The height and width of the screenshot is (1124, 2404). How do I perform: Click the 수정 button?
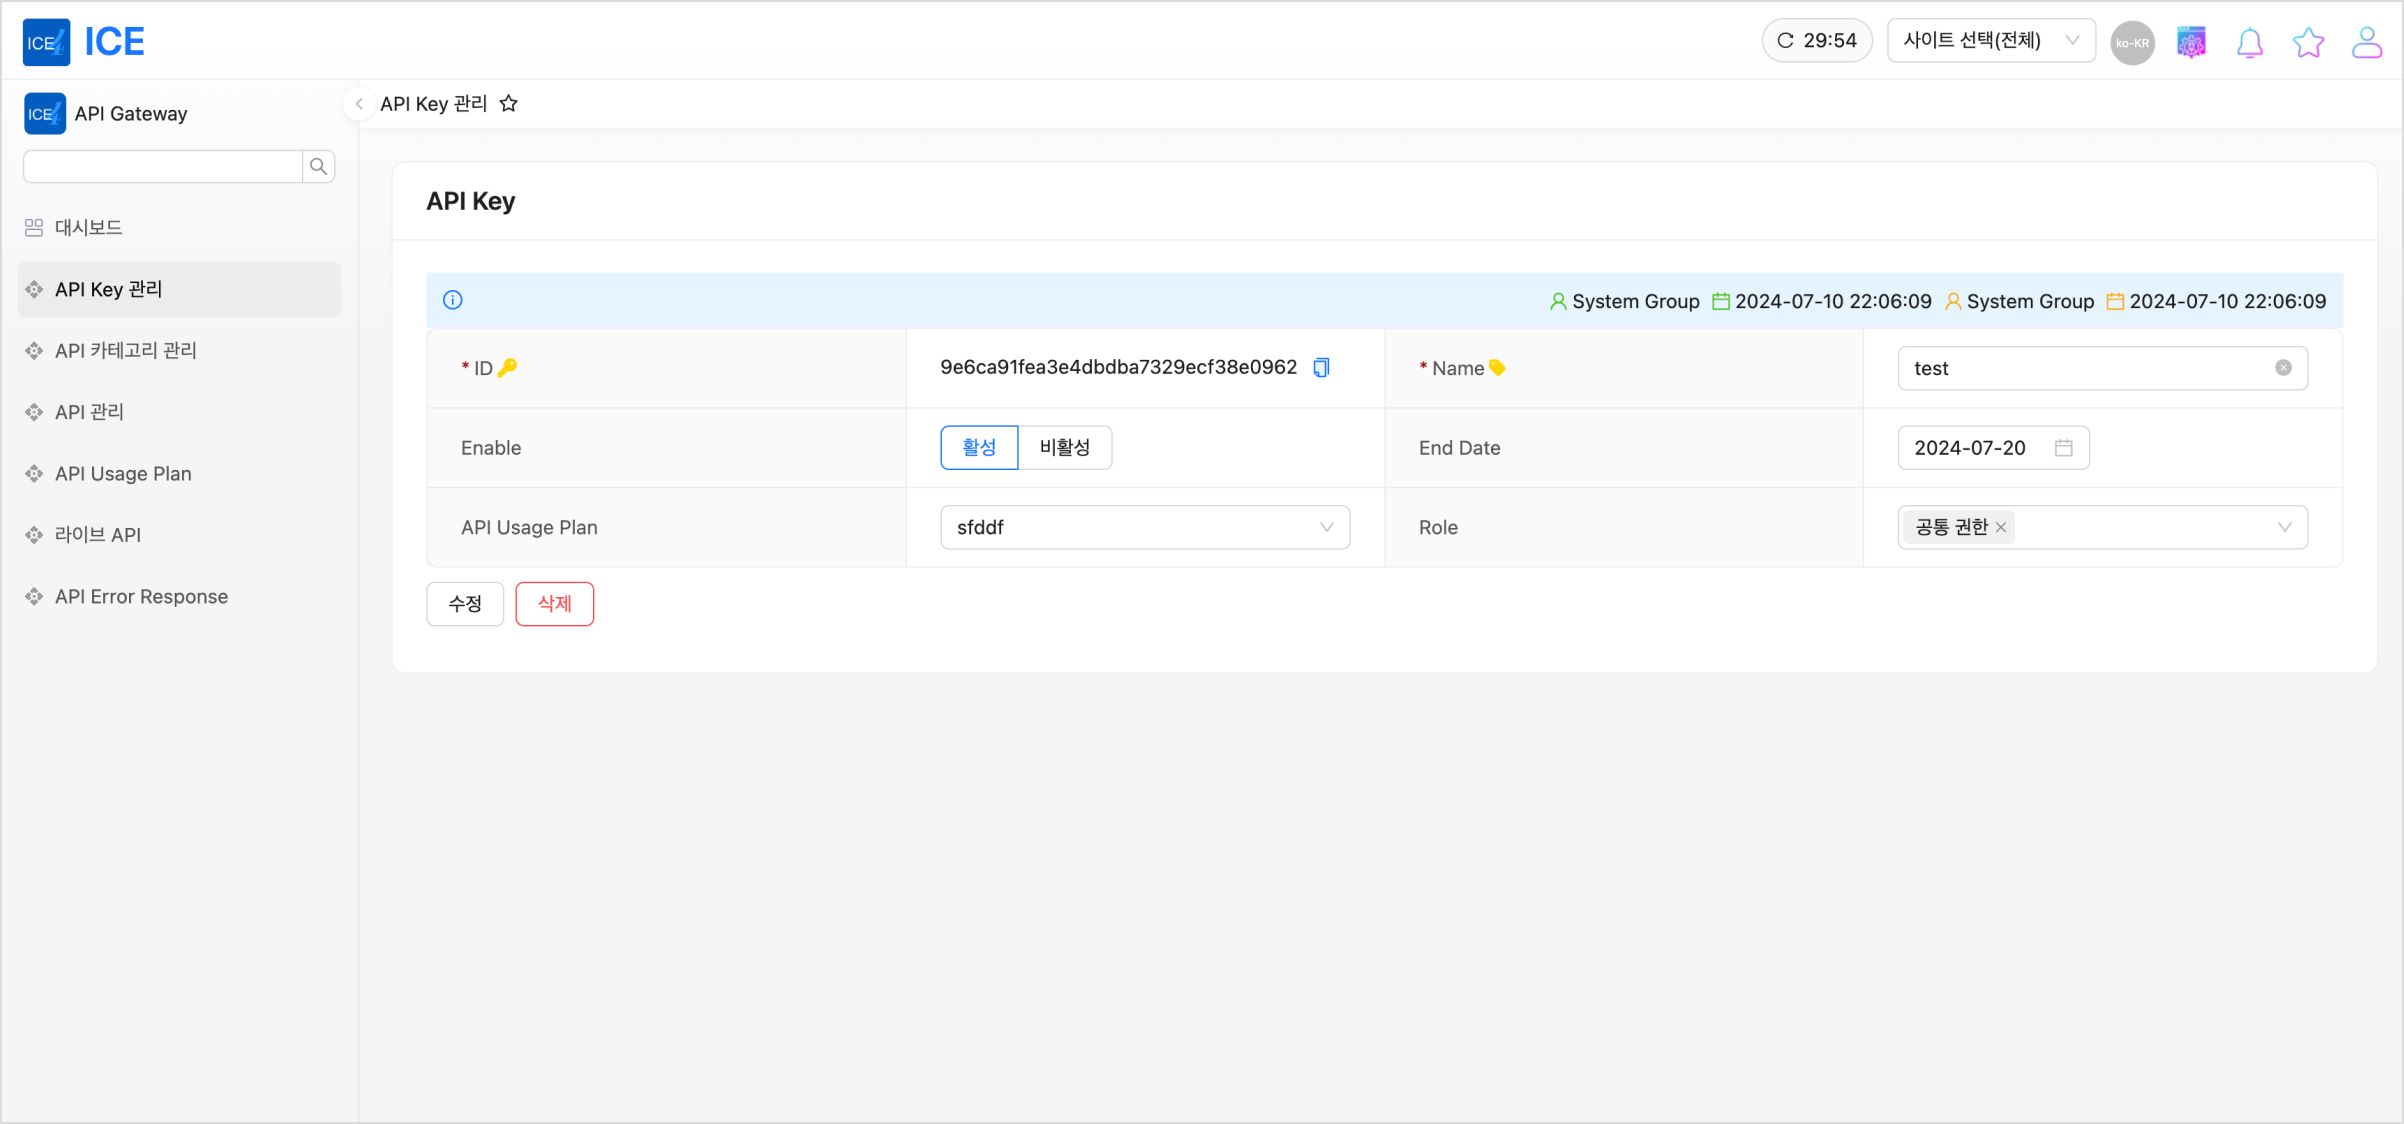tap(465, 604)
